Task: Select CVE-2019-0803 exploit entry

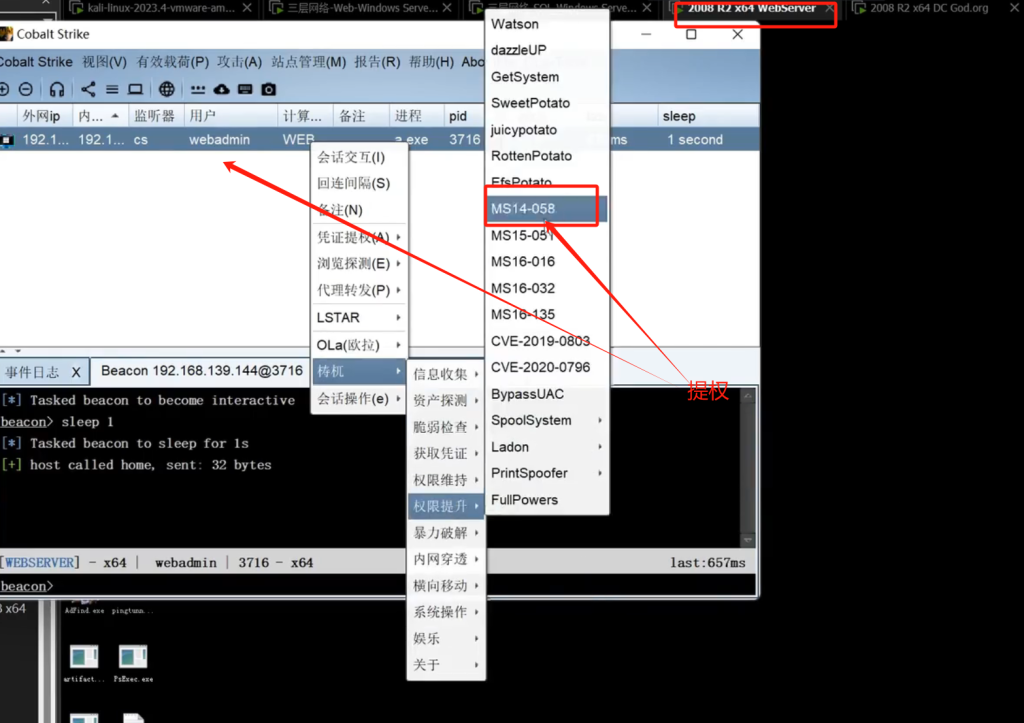Action: point(546,342)
